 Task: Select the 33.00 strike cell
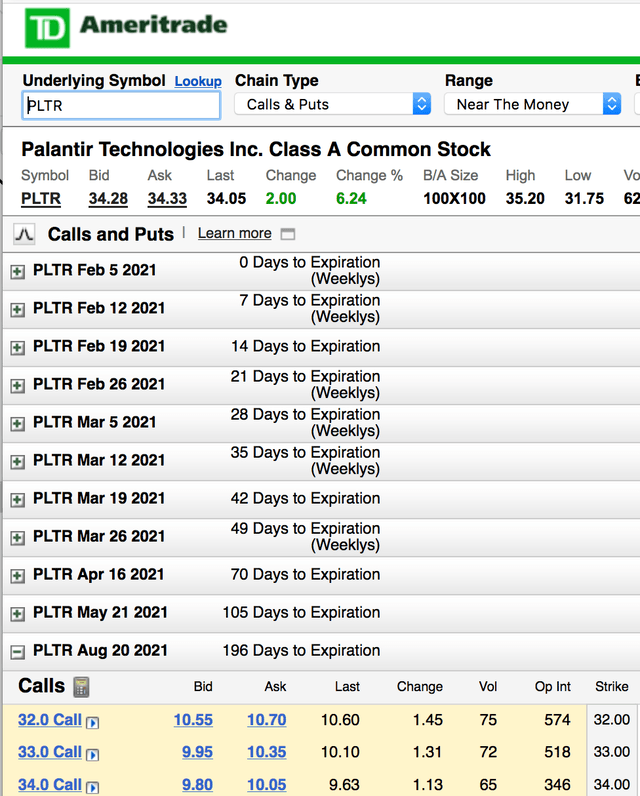(x=612, y=752)
